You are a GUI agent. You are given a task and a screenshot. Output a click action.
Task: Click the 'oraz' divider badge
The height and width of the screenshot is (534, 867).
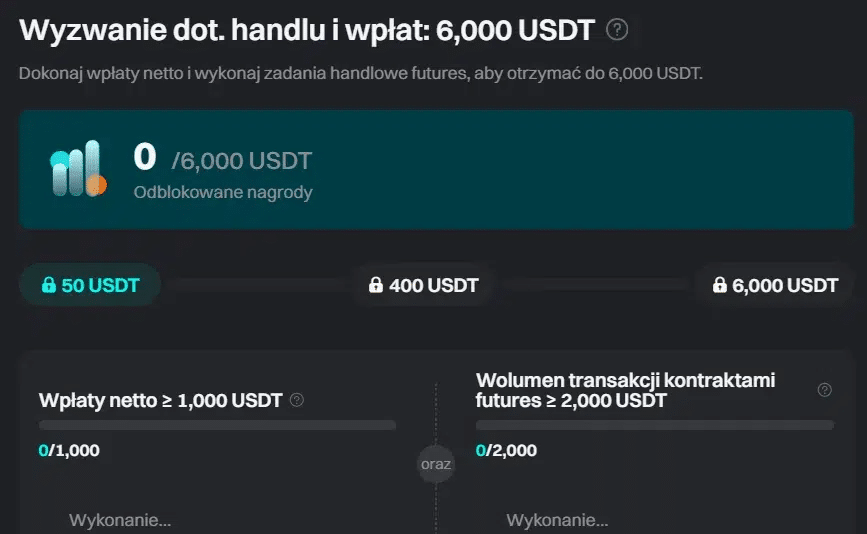pyautogui.click(x=436, y=464)
